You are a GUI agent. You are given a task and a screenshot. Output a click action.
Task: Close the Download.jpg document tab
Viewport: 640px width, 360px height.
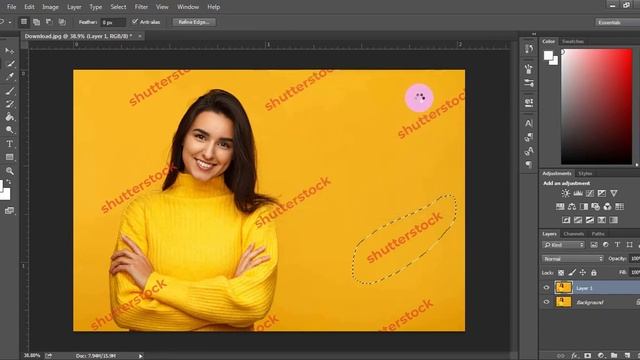(140, 36)
